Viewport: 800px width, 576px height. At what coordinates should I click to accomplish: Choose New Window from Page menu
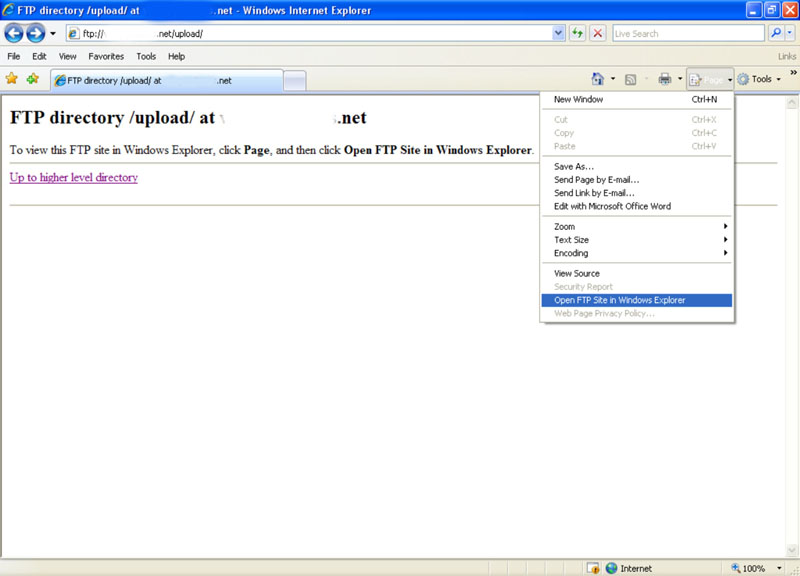pyautogui.click(x=636, y=99)
